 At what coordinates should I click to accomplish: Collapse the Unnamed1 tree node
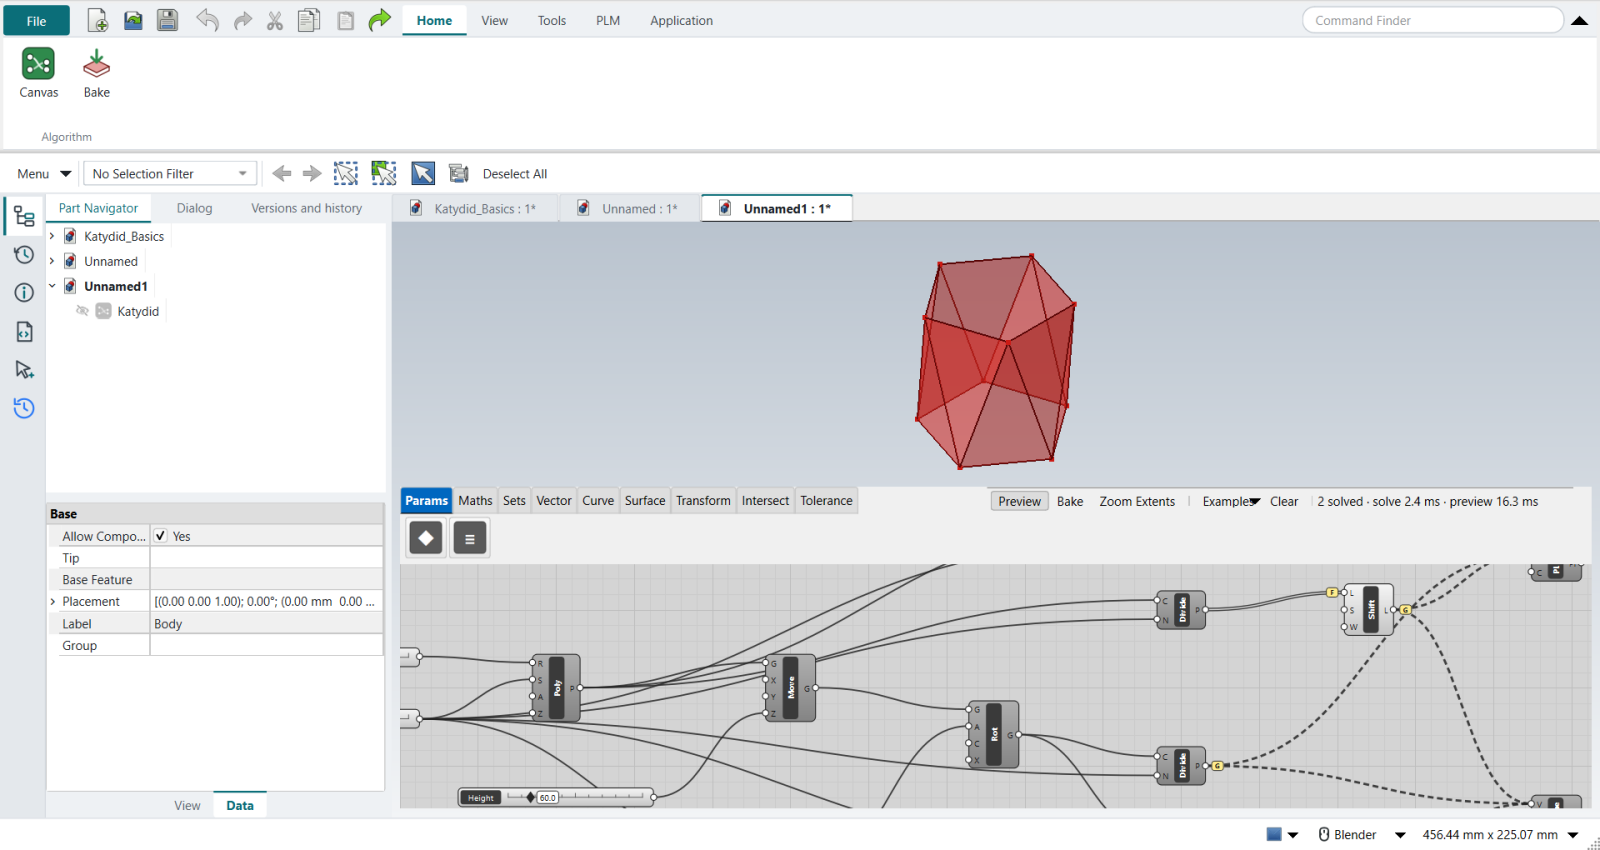[x=52, y=286]
